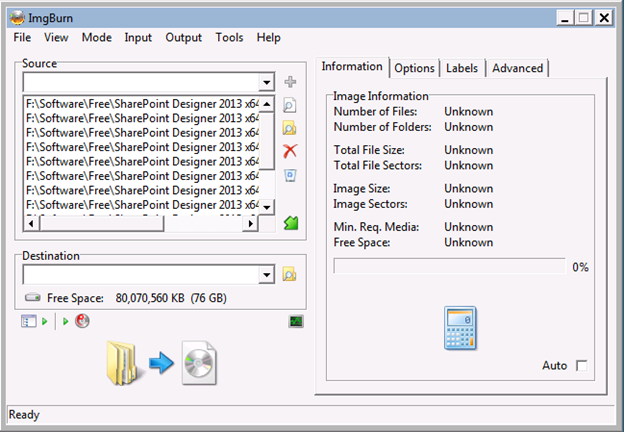Viewport: 624px width, 432px height.
Task: Remove selected source item with red X
Action: 290,151
